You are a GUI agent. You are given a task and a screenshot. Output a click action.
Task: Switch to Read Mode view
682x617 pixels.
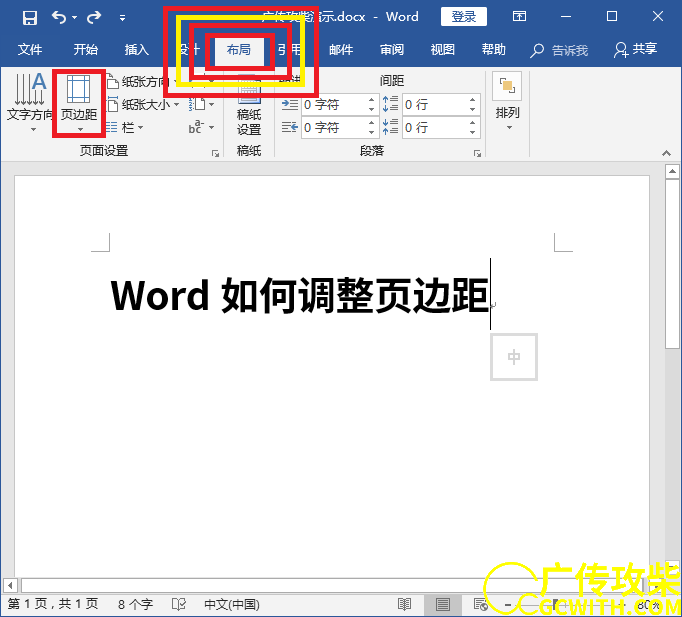(x=405, y=604)
